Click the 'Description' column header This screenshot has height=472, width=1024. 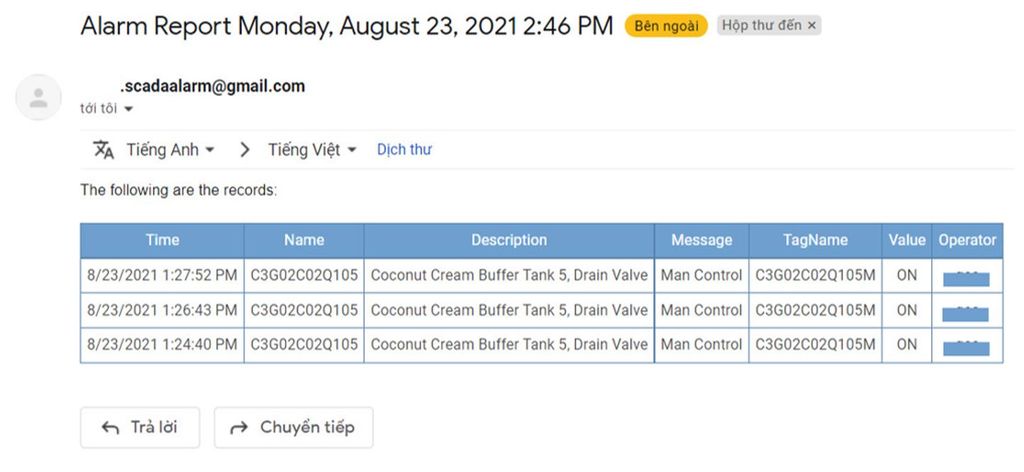pos(509,240)
